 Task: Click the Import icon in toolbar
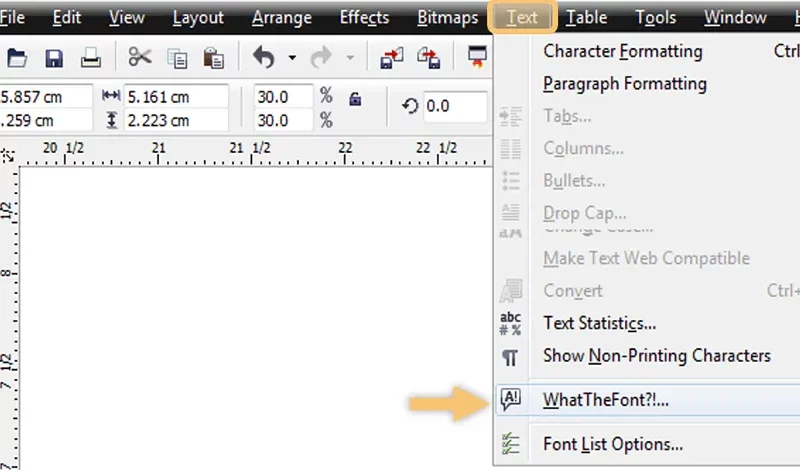[x=392, y=58]
